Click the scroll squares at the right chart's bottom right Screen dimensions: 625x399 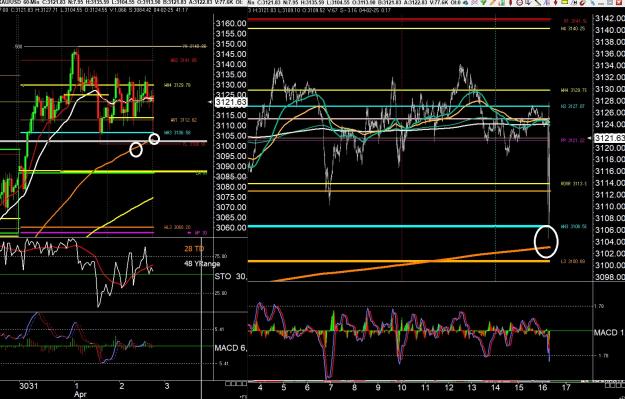(x=615, y=384)
